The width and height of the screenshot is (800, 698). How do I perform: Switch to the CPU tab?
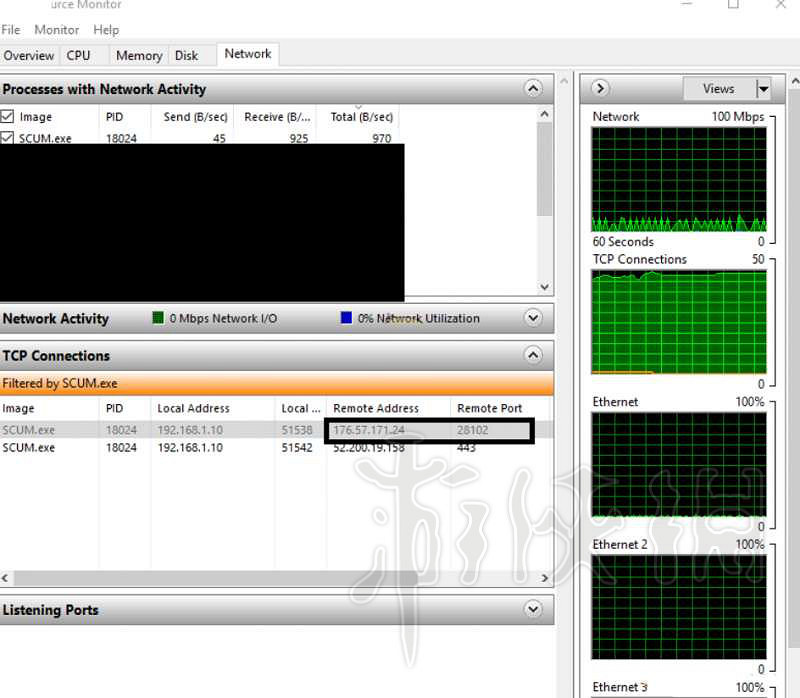[x=78, y=56]
